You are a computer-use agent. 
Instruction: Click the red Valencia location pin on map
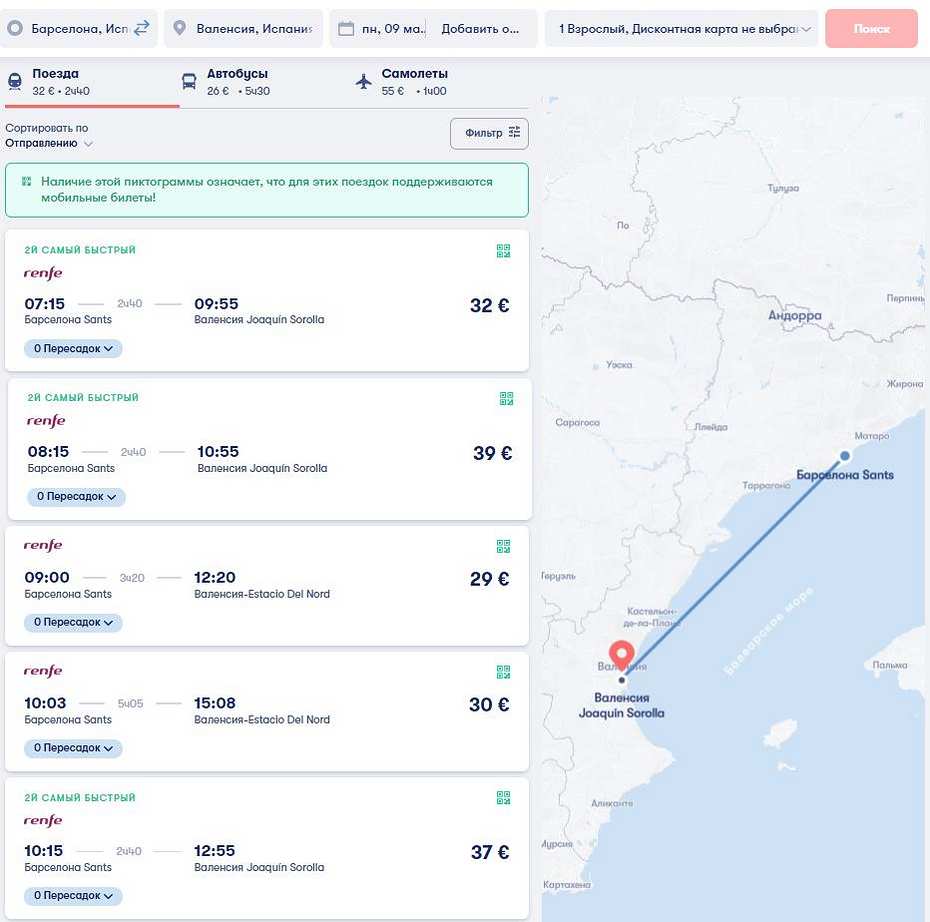622,655
